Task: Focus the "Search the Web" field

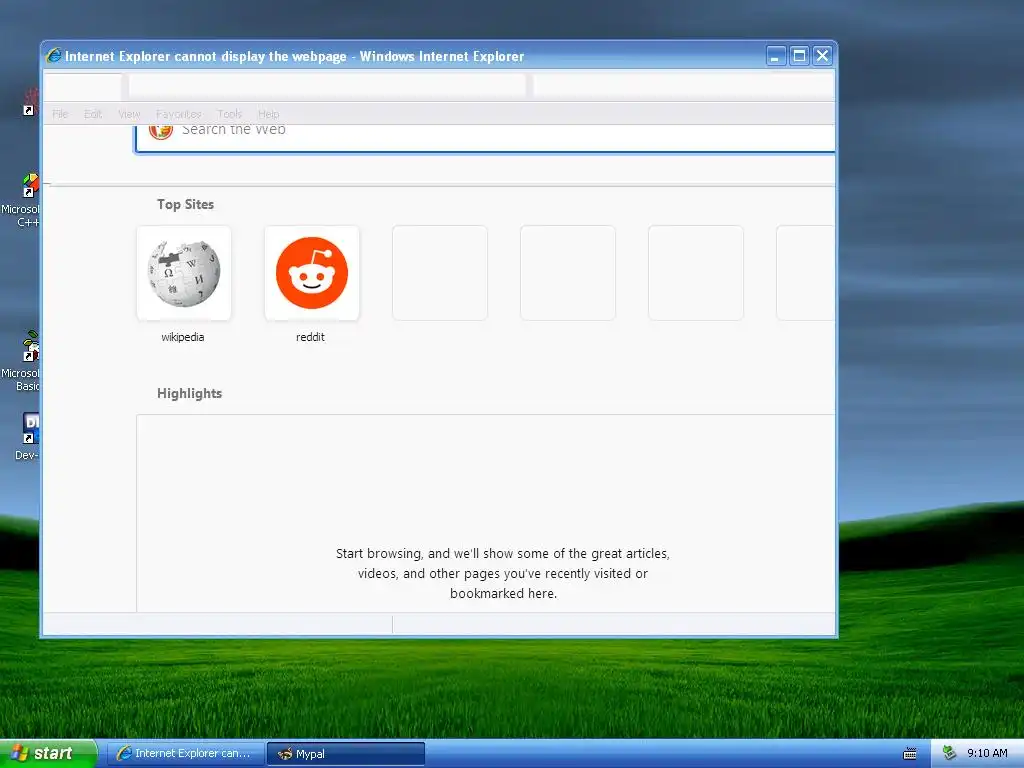Action: (x=485, y=138)
